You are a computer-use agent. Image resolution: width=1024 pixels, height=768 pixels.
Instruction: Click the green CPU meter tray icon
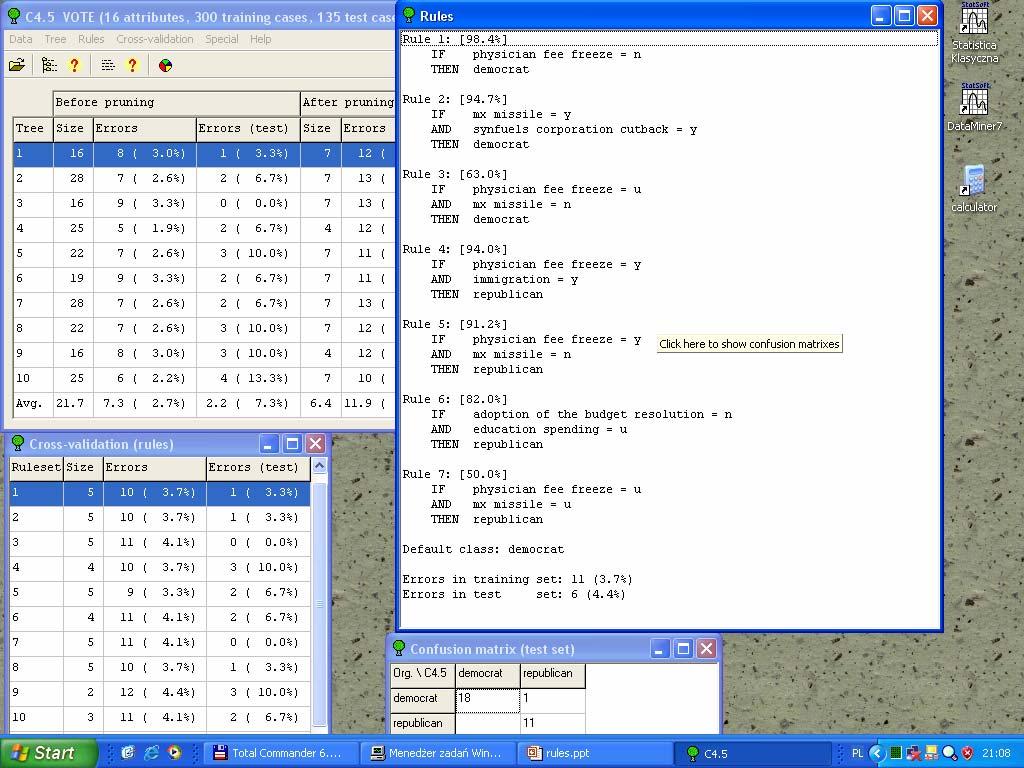point(896,753)
